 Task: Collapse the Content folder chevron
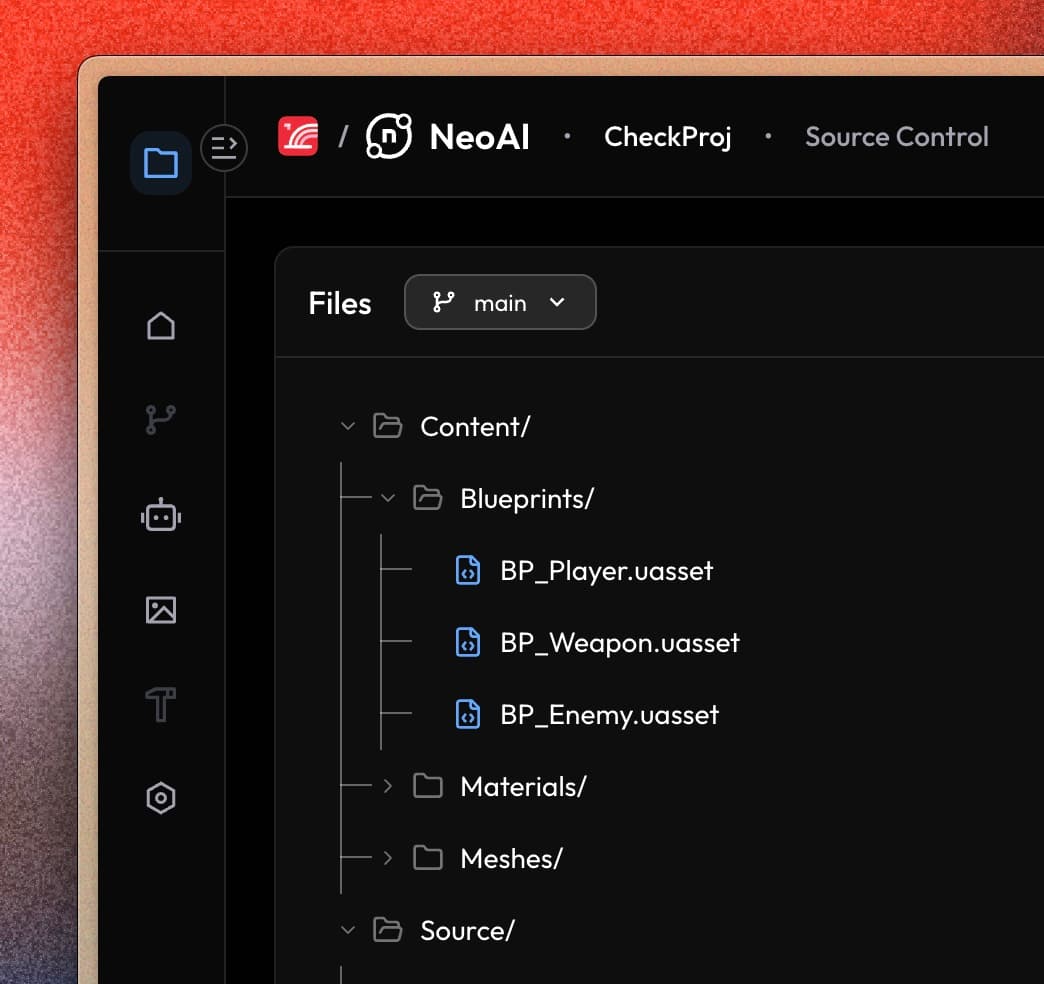pos(348,427)
